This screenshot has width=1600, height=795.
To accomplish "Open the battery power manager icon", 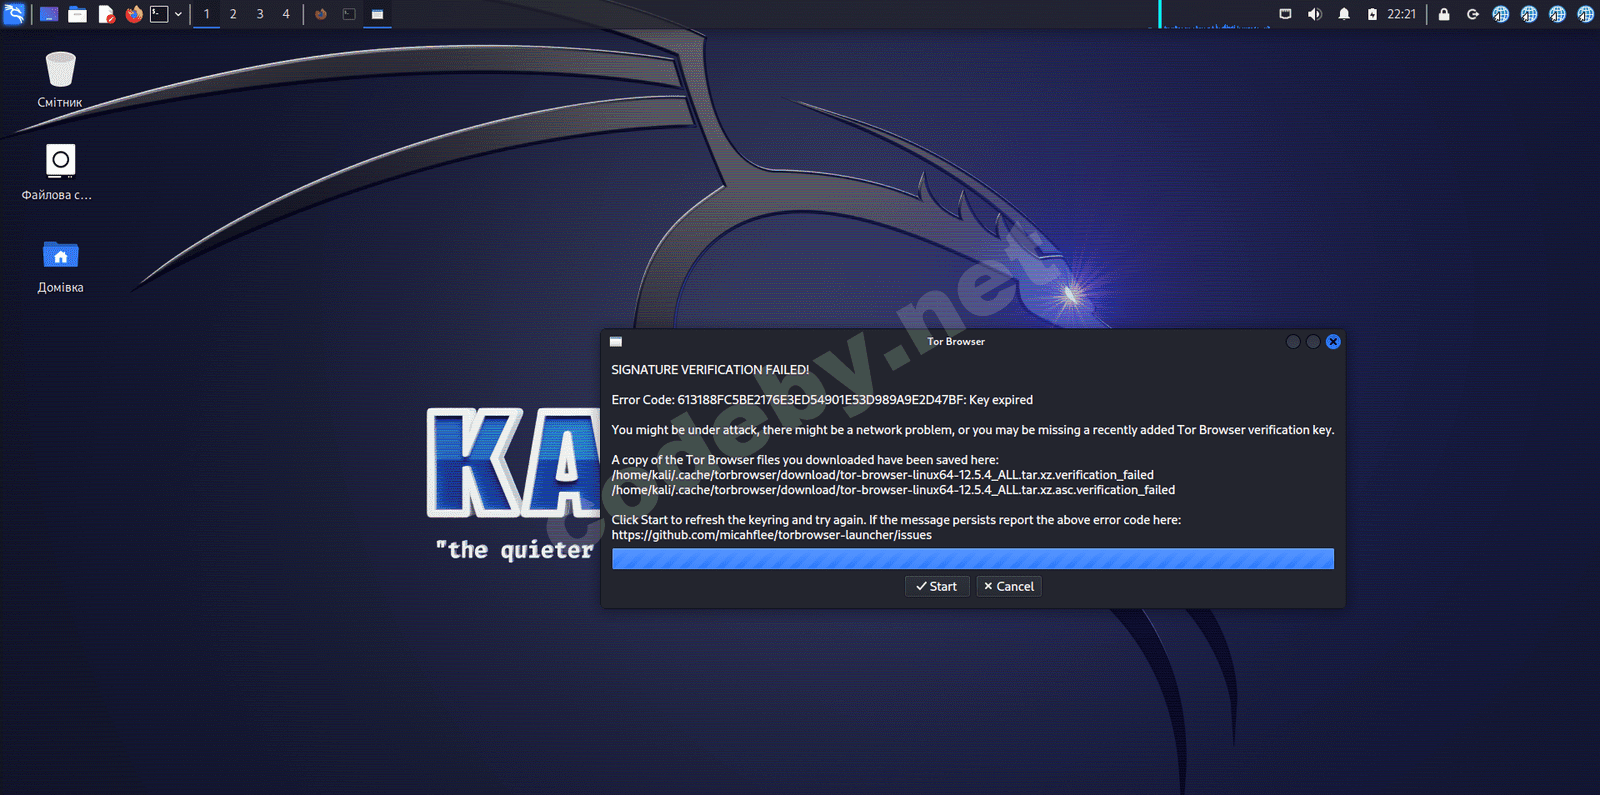I will 1372,14.
